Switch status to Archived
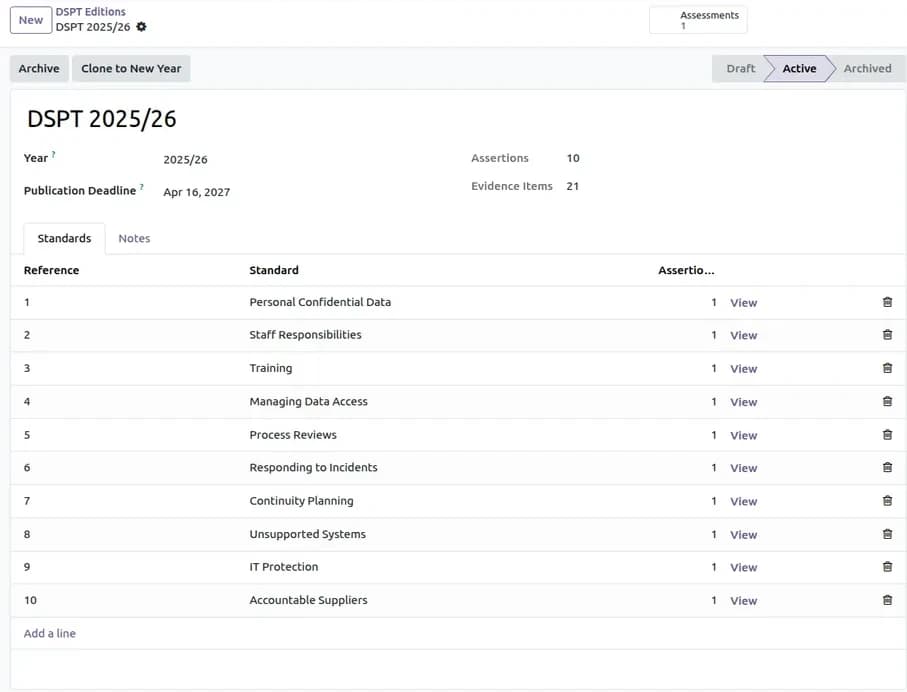907x692 pixels. pyautogui.click(x=867, y=68)
